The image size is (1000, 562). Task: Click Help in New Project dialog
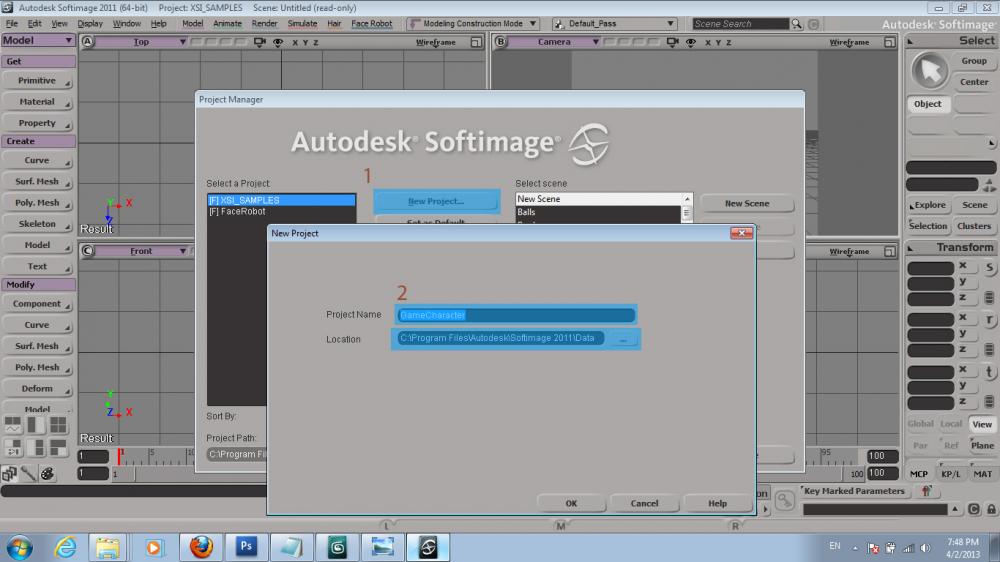[x=717, y=503]
